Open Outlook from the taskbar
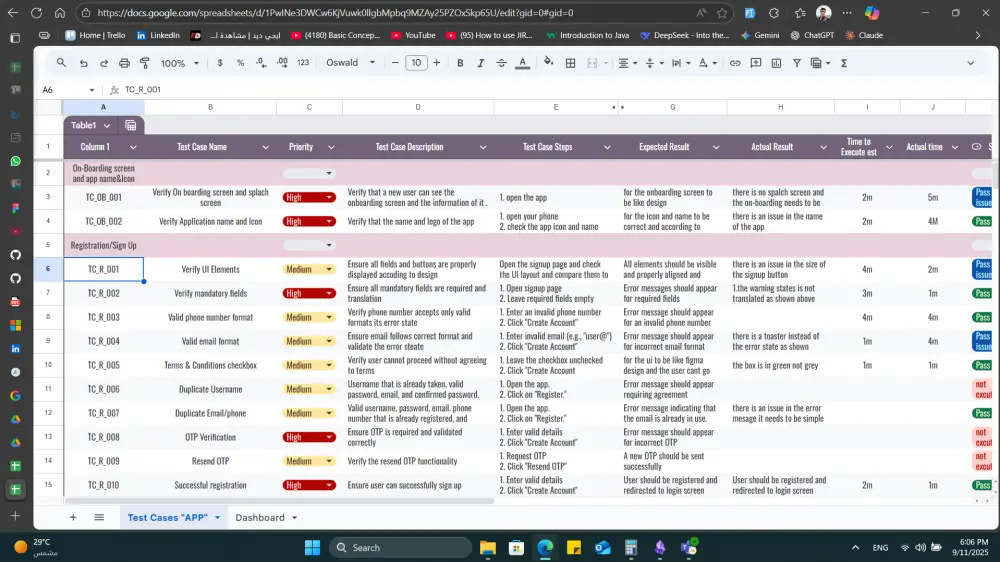This screenshot has height=562, width=1000. (x=603, y=547)
